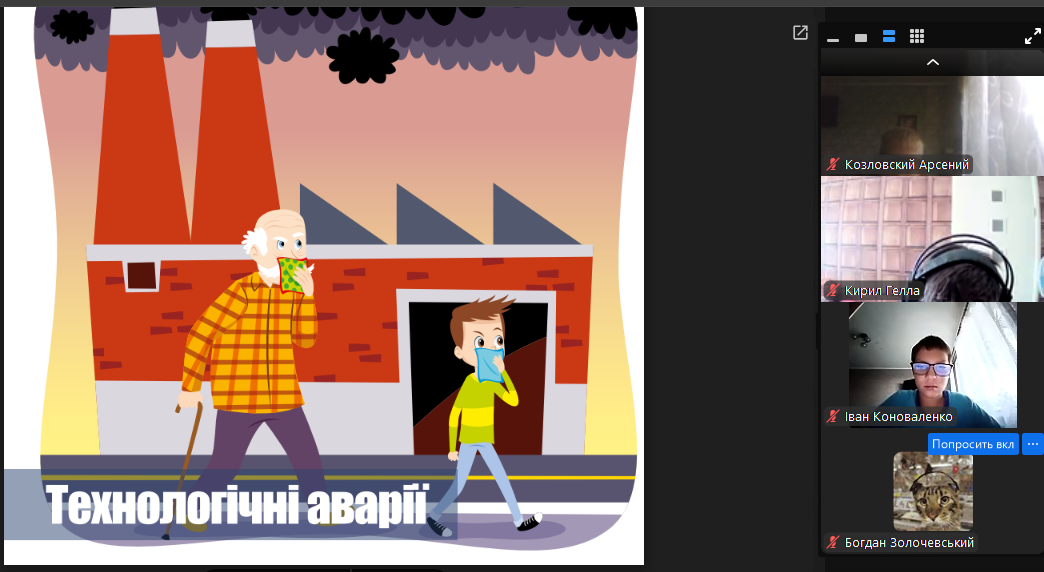Click the name label 'Богдан Золочевський'

pos(909,542)
